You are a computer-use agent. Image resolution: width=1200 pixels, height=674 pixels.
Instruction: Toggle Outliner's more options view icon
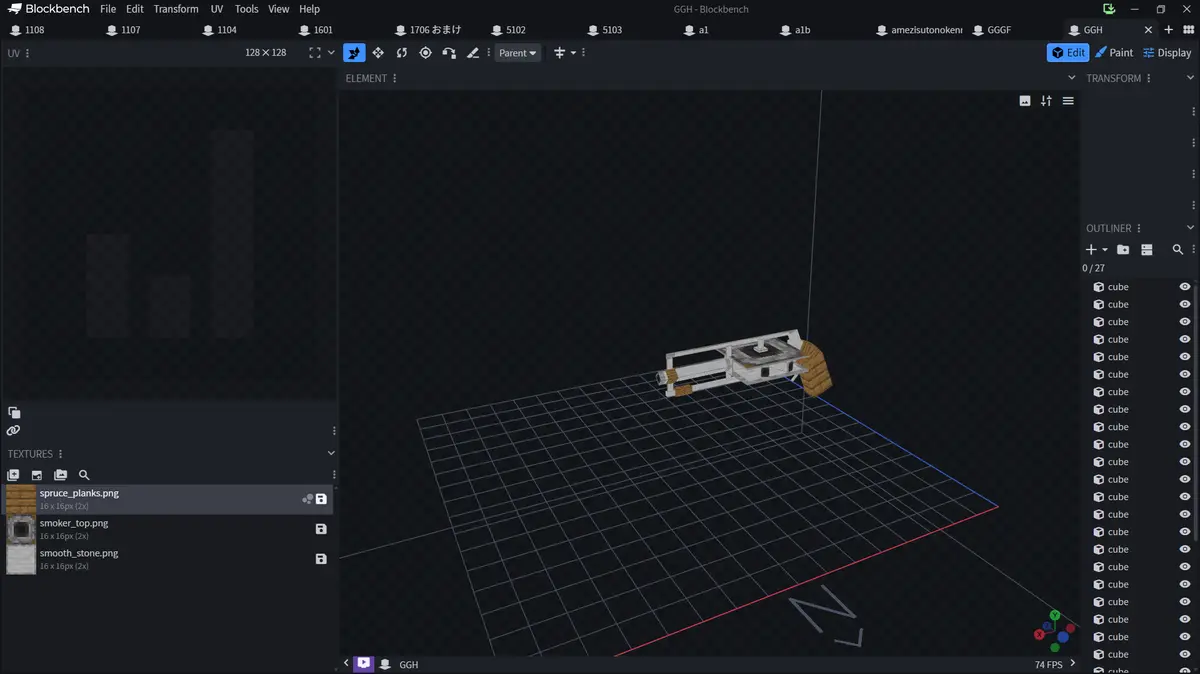tap(1147, 249)
